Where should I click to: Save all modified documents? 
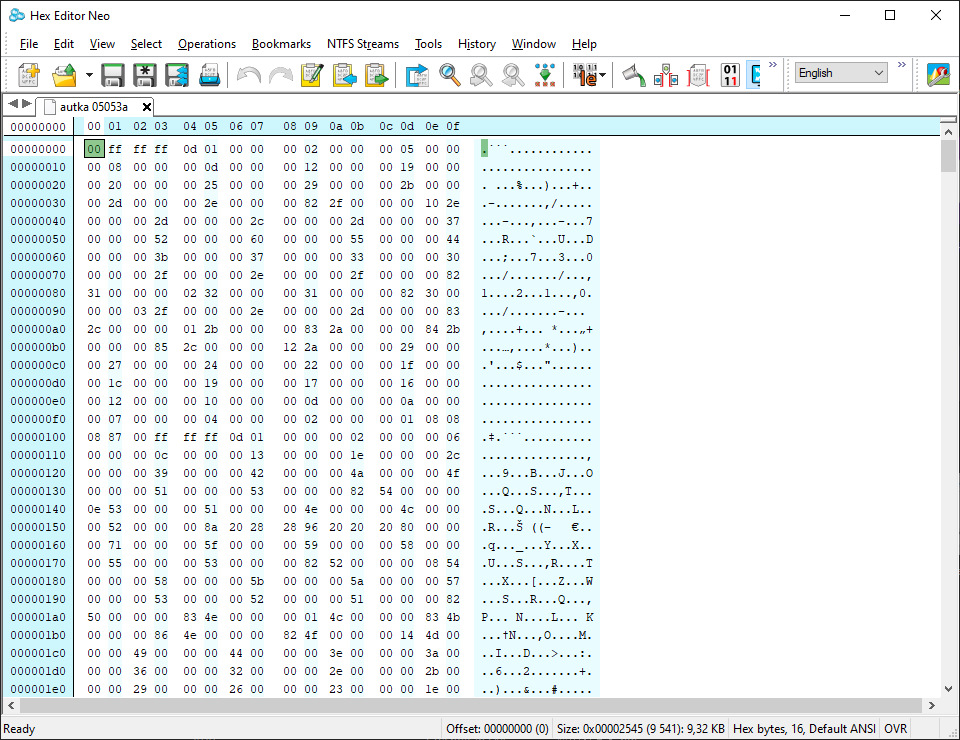[x=177, y=74]
